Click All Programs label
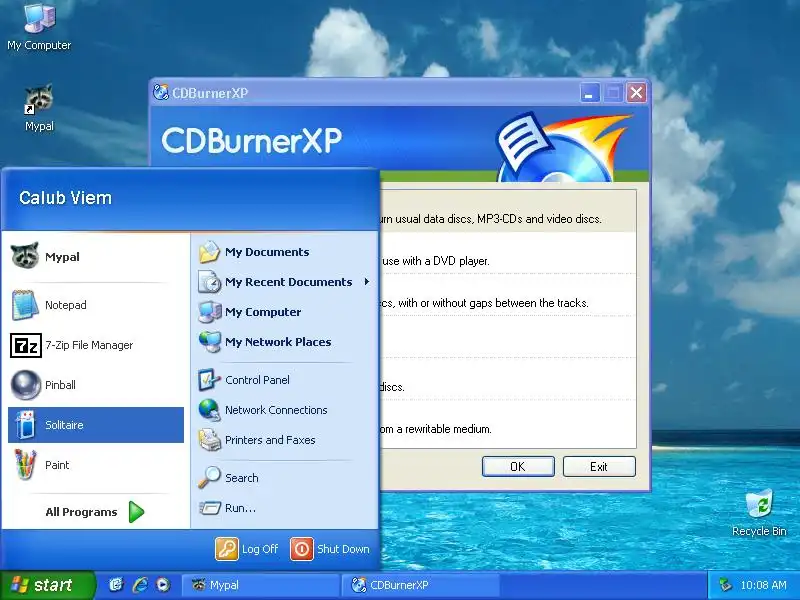This screenshot has width=800, height=600. point(81,512)
